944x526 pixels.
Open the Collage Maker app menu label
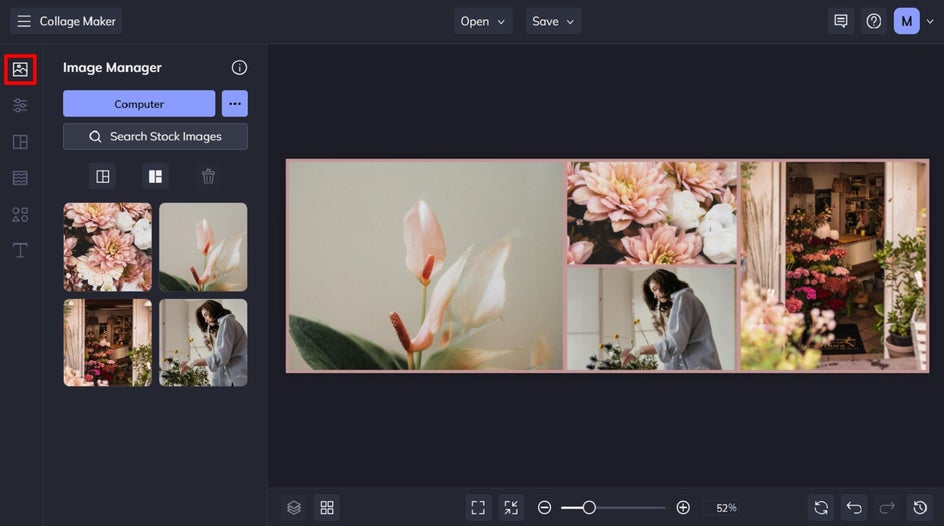pos(78,21)
